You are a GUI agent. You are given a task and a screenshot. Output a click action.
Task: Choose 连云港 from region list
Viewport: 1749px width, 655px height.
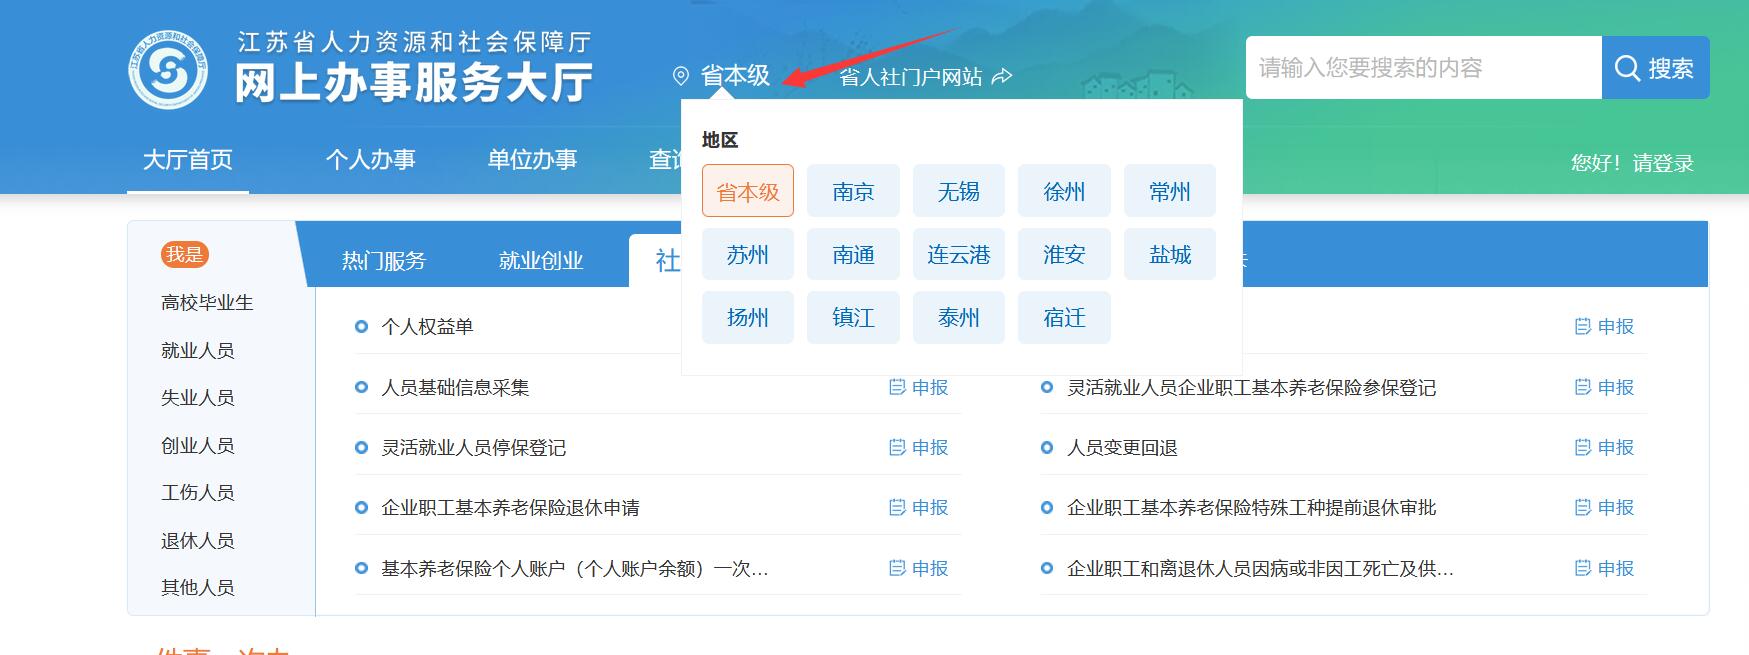pos(959,254)
